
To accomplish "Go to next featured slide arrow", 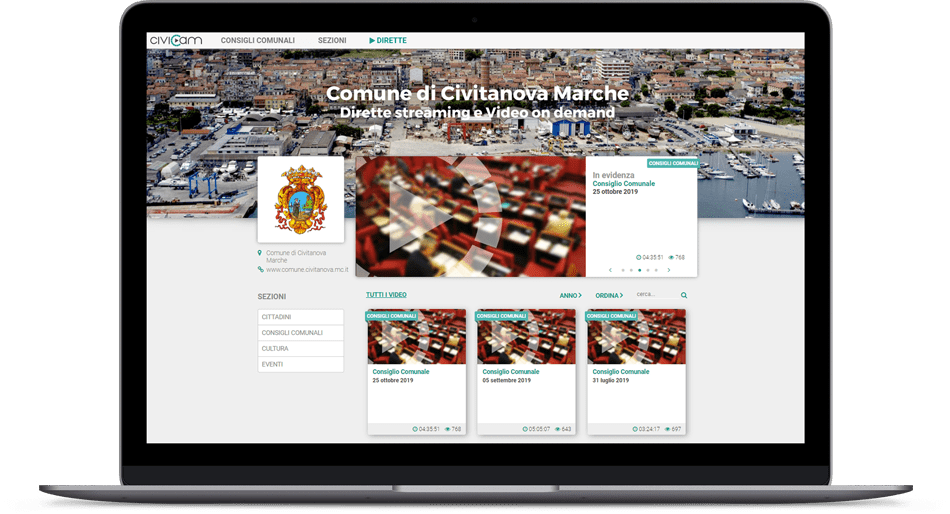I will pyautogui.click(x=669, y=270).
